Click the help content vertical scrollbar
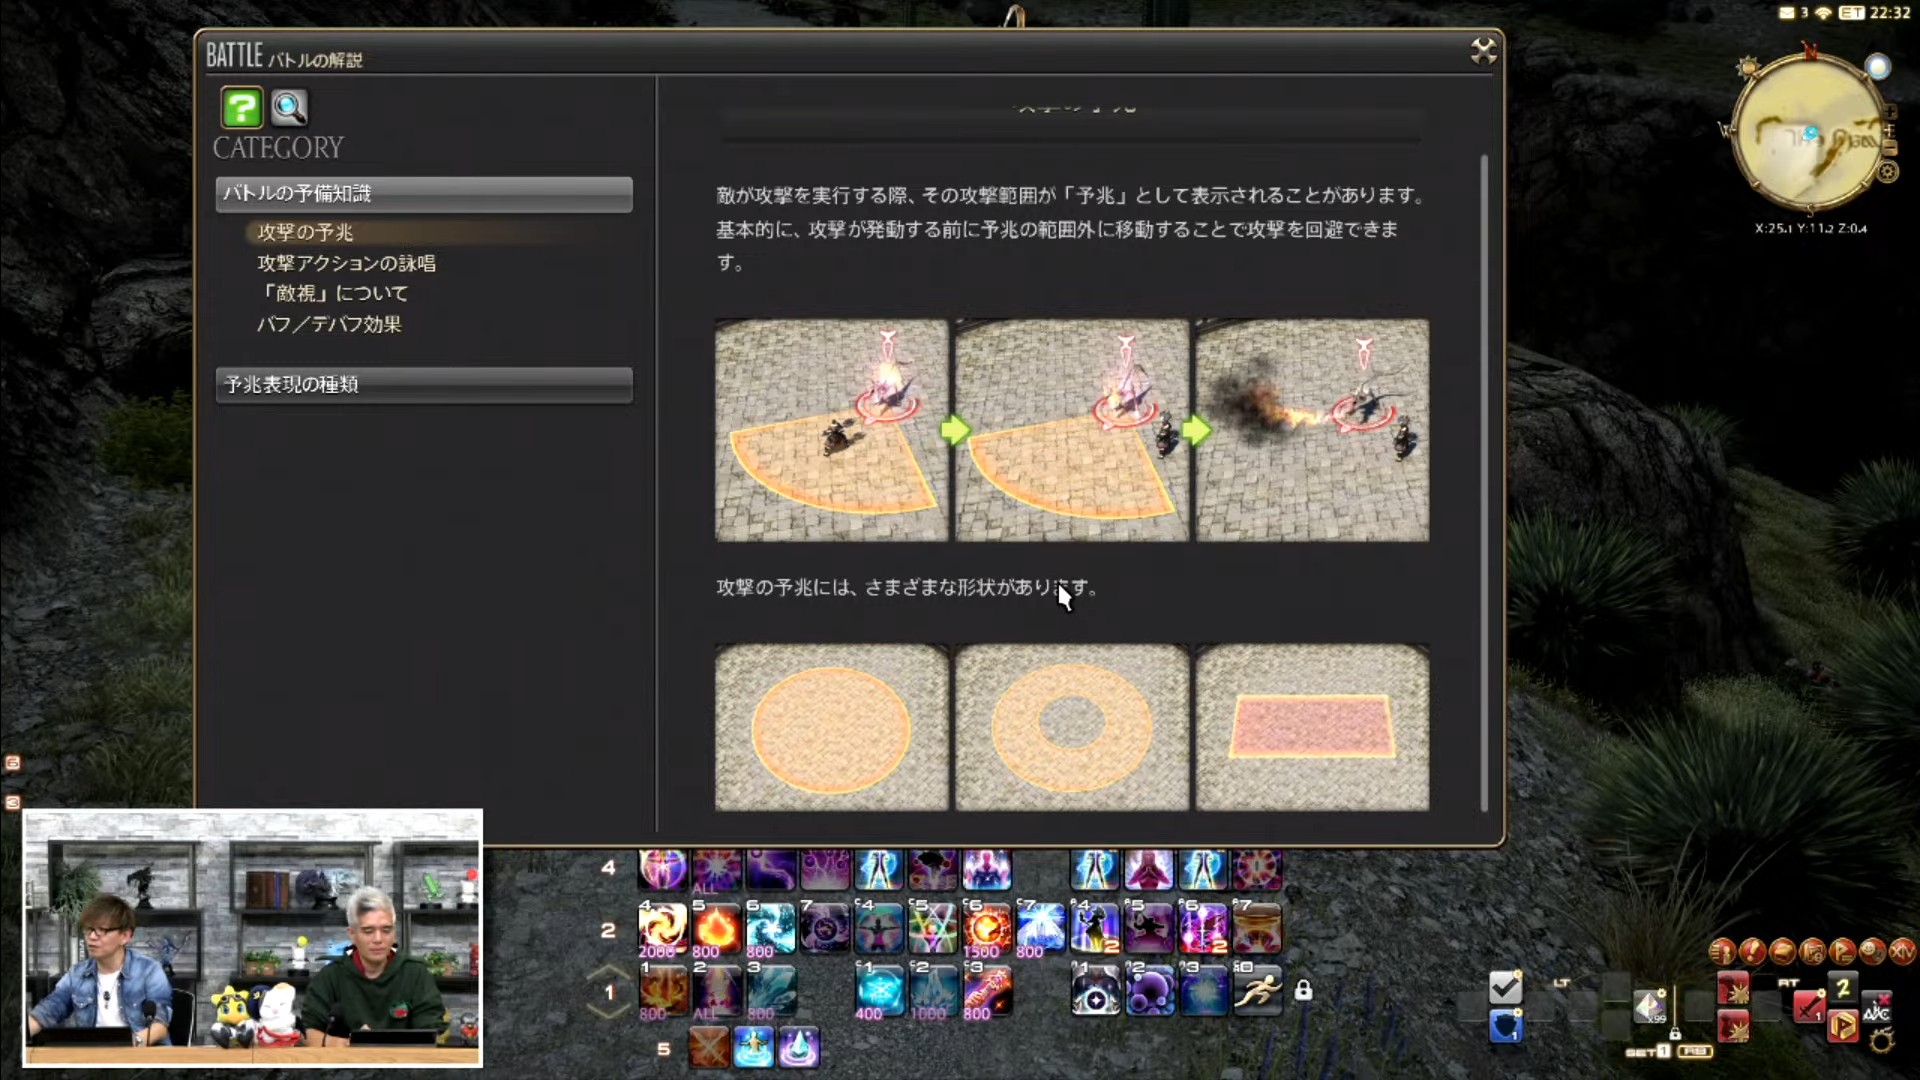 [x=1484, y=480]
